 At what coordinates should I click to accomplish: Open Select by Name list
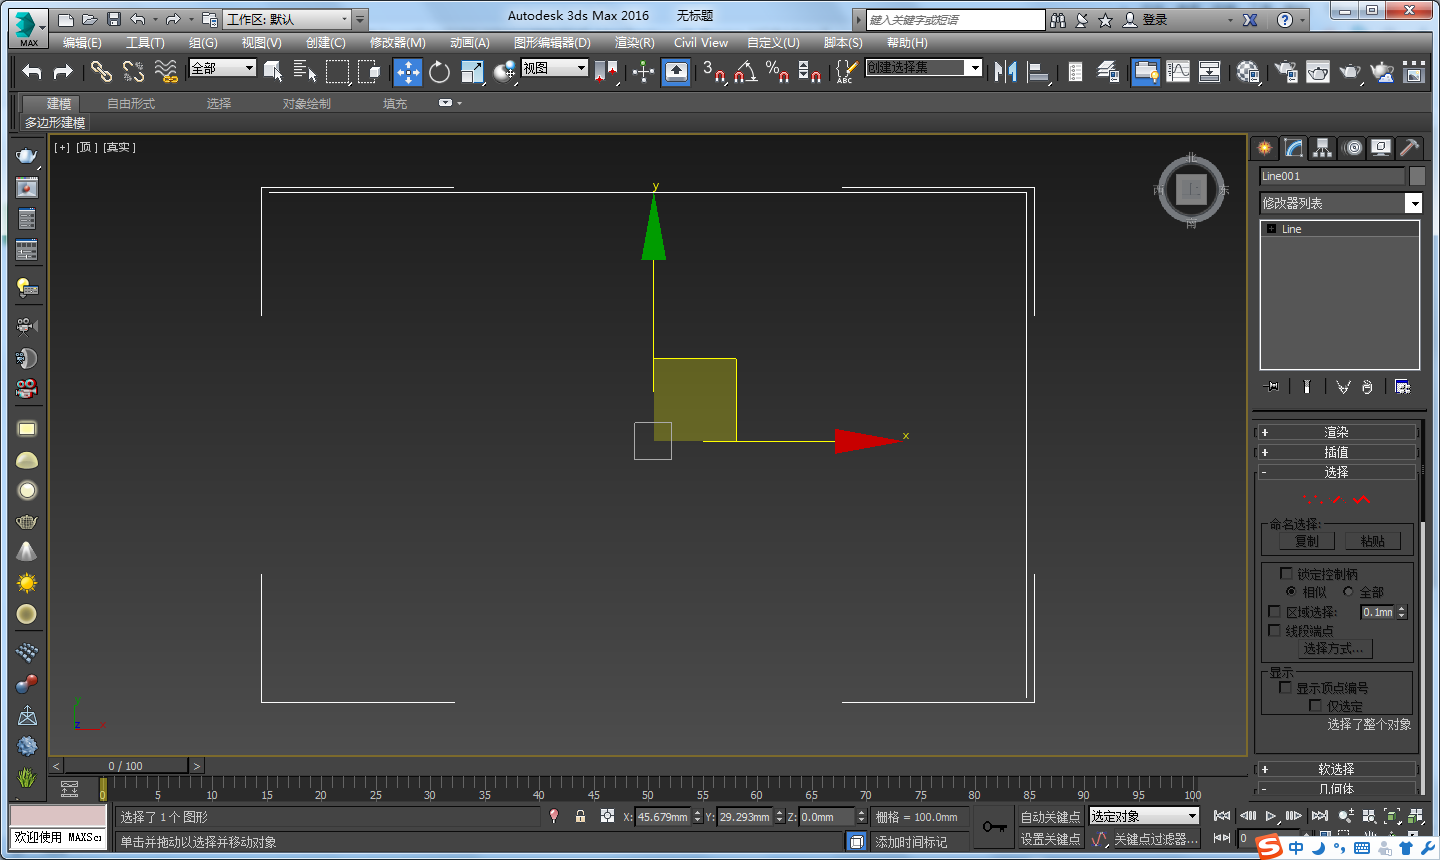305,71
